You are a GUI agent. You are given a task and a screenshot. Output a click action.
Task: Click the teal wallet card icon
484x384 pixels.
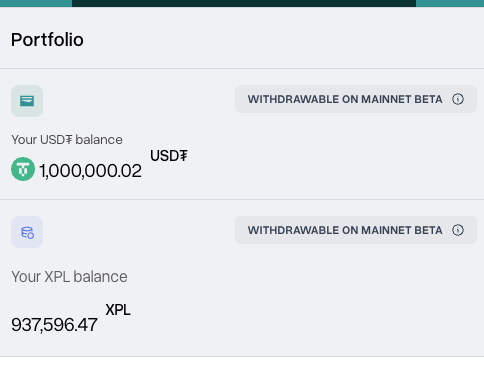pos(27,101)
